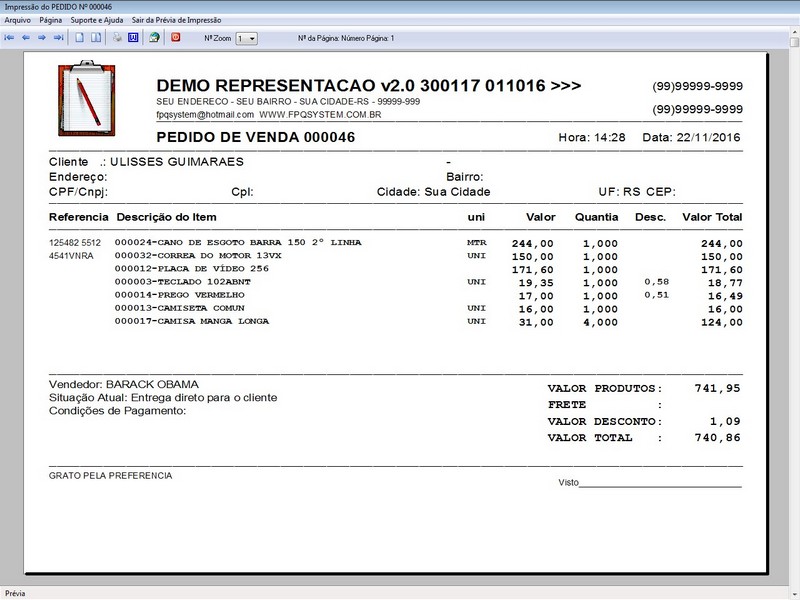This screenshot has width=800, height=600.
Task: Click reference 4541VNRA
Action: [71, 256]
